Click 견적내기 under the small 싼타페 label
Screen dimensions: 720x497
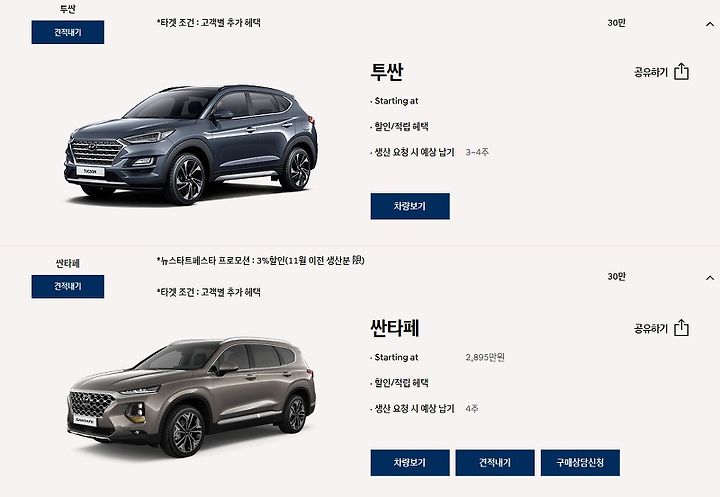coord(68,286)
